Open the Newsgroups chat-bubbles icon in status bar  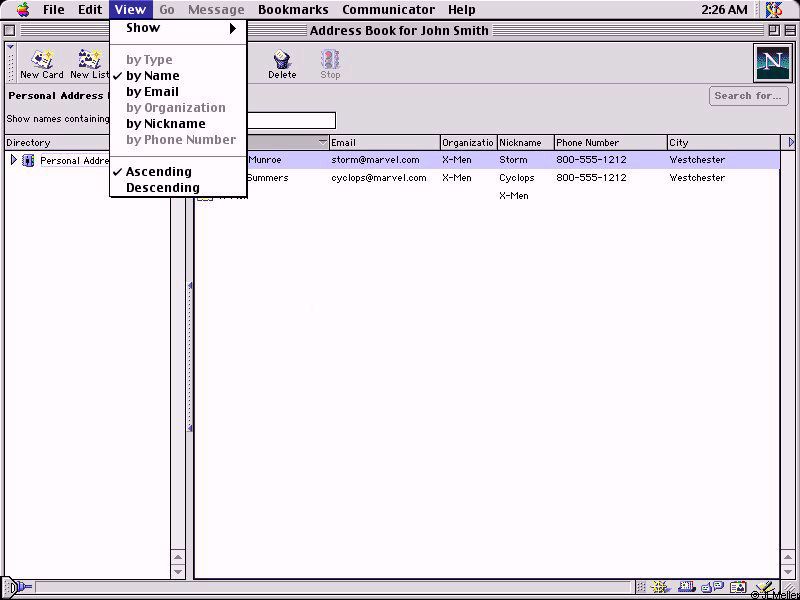713,588
